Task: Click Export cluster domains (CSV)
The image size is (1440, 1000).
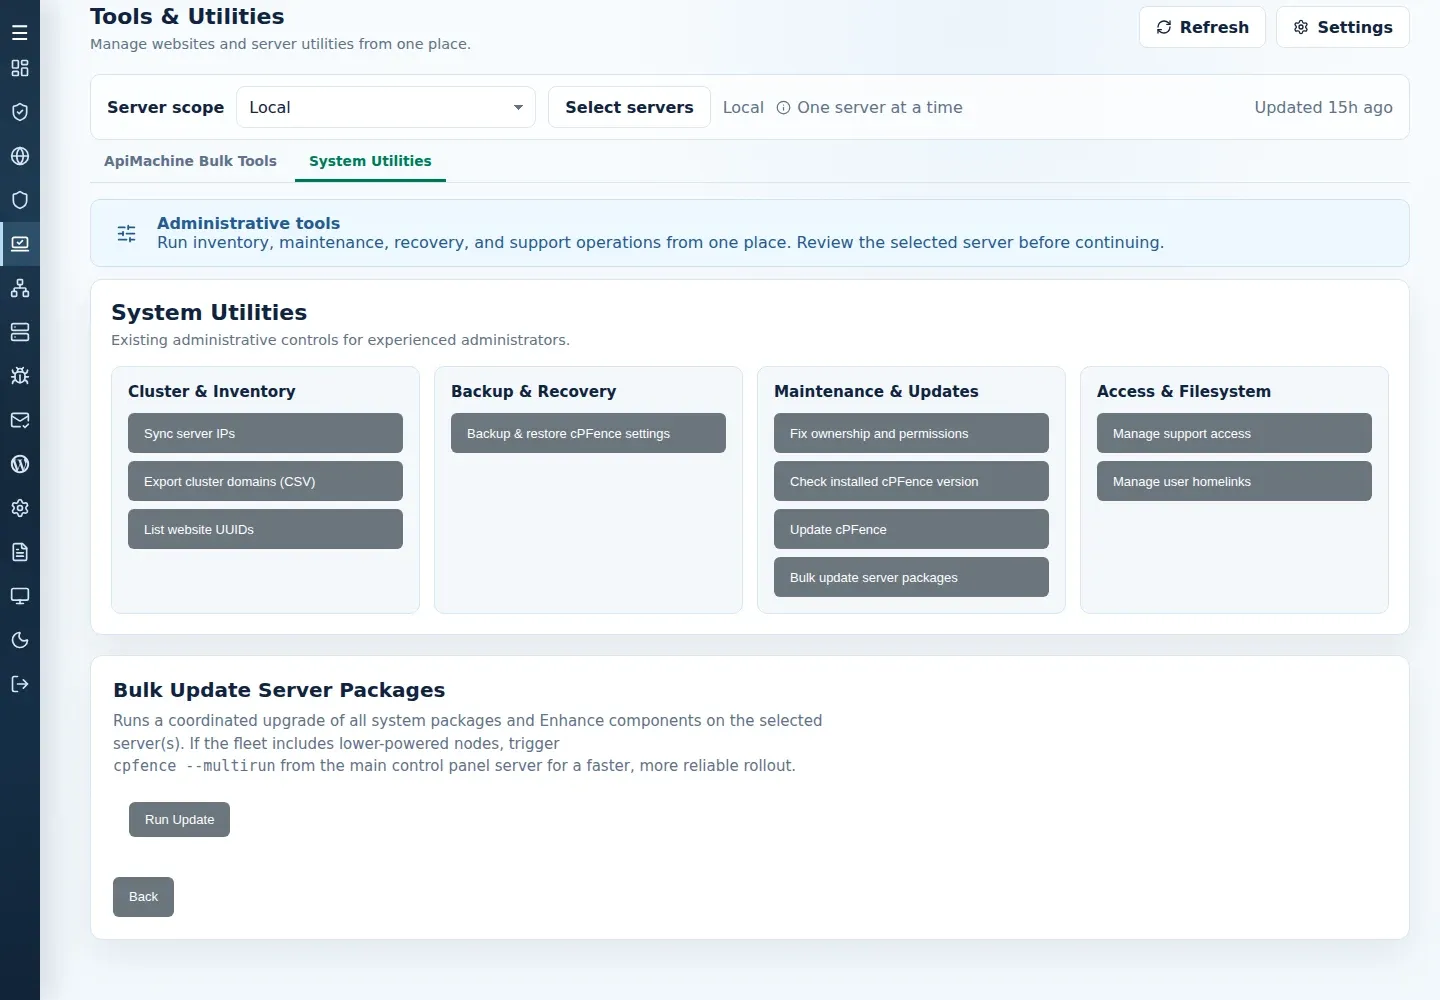Action: point(265,481)
